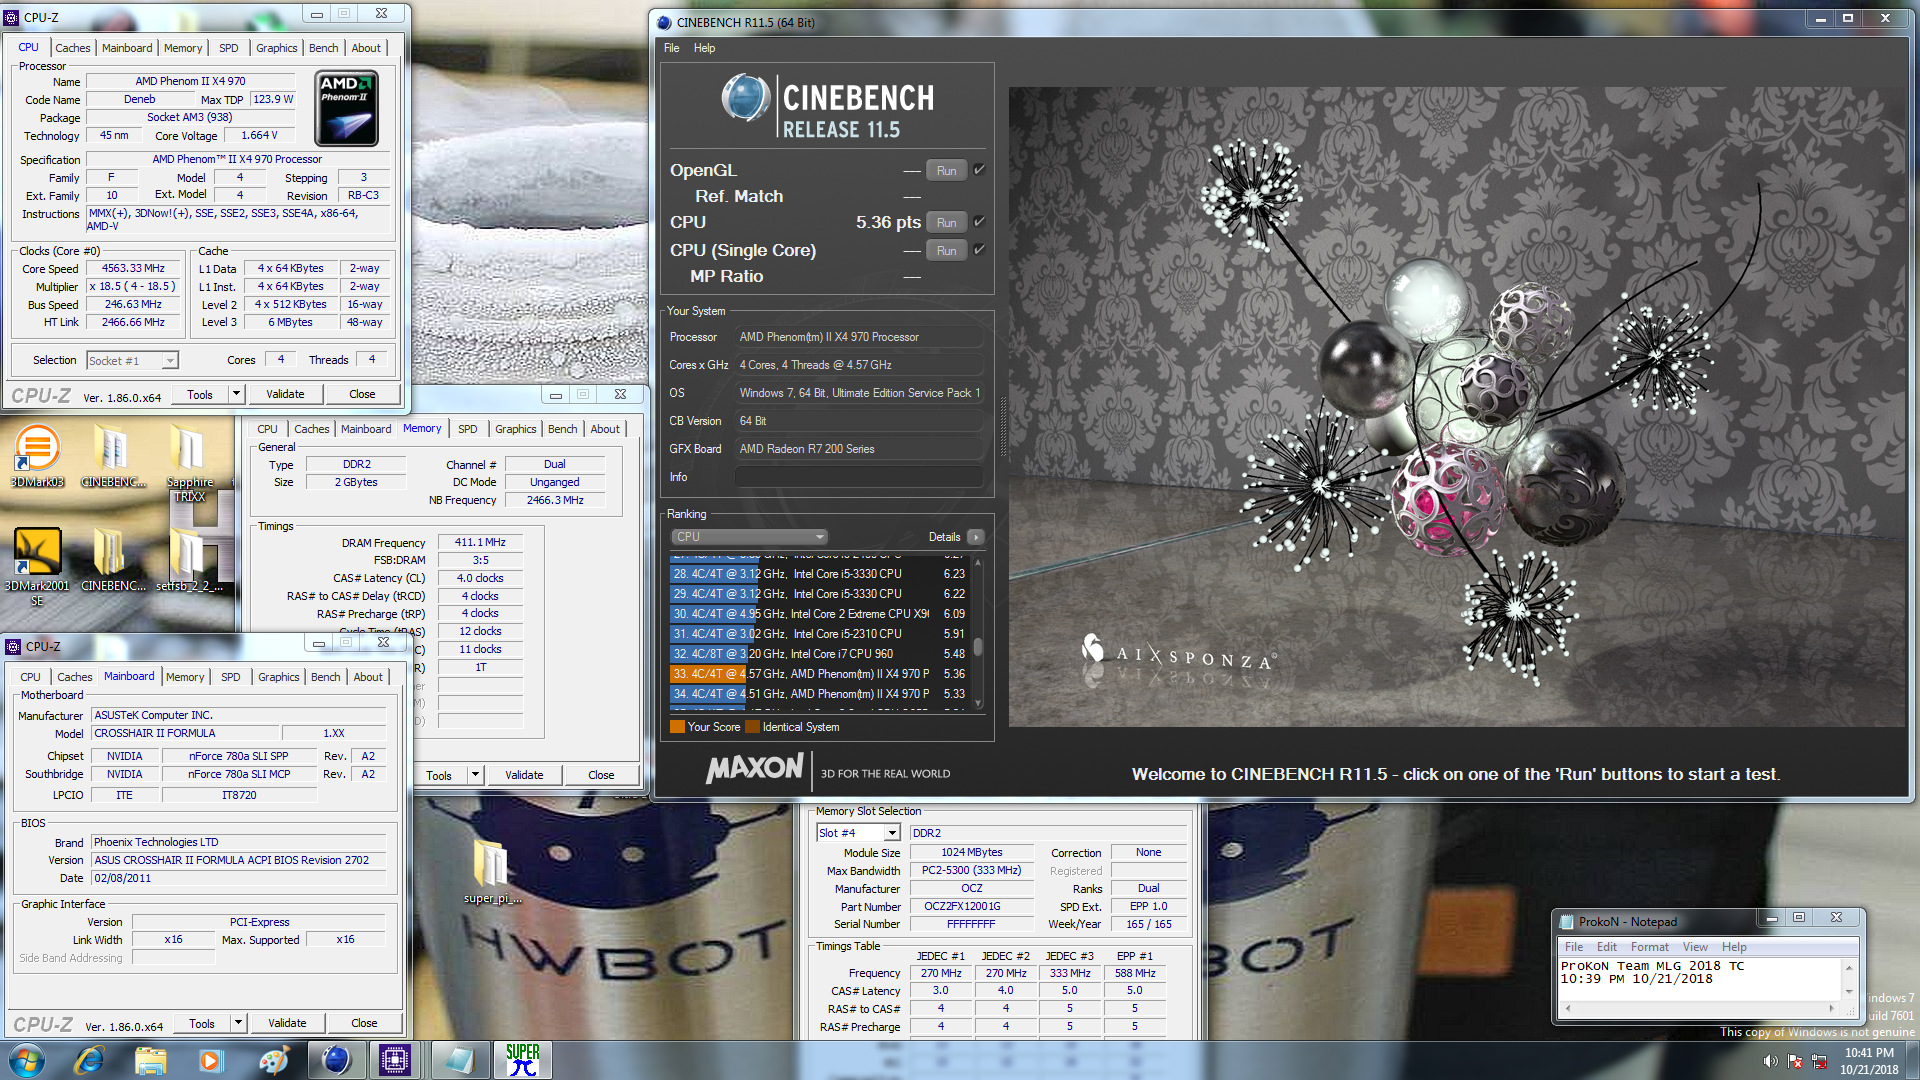Open the Socket #1 Selection dropdown
The height and width of the screenshot is (1080, 1920).
[132, 361]
